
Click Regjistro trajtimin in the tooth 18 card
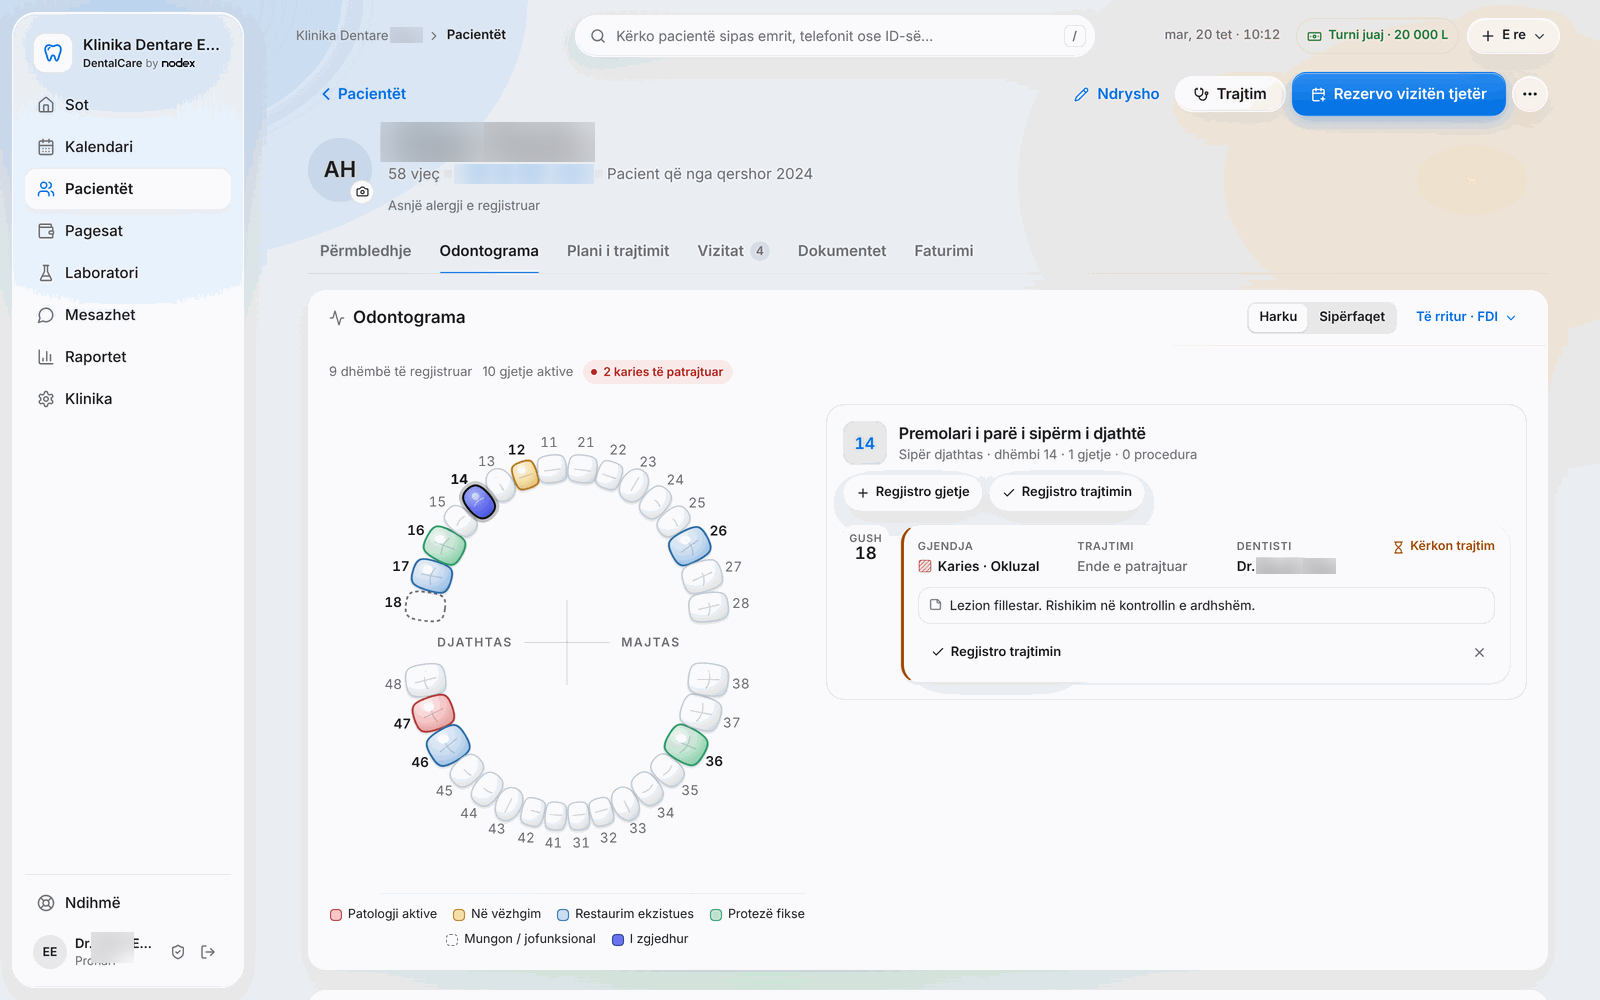tap(996, 652)
